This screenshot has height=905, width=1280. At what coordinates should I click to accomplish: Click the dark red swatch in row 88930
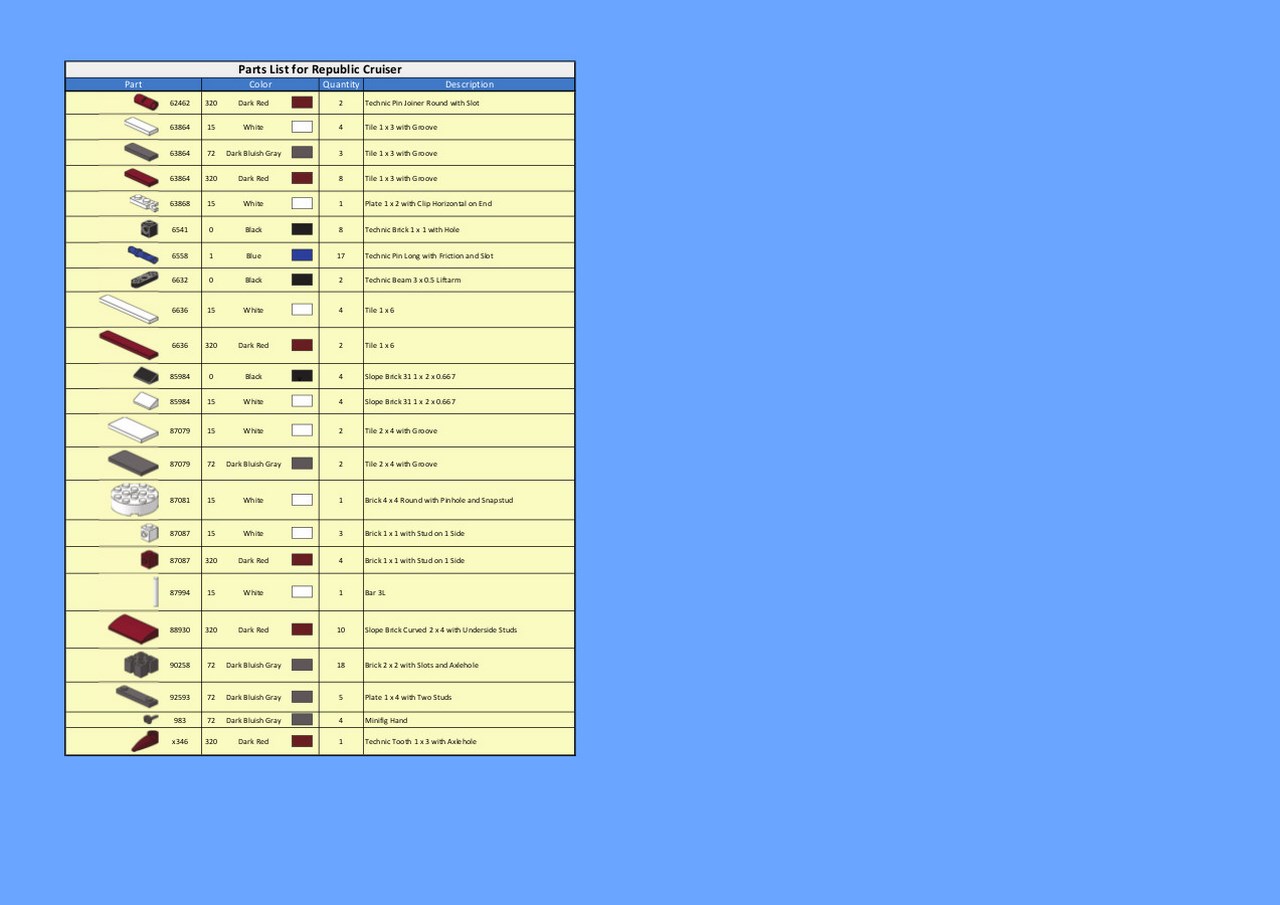pyautogui.click(x=302, y=629)
